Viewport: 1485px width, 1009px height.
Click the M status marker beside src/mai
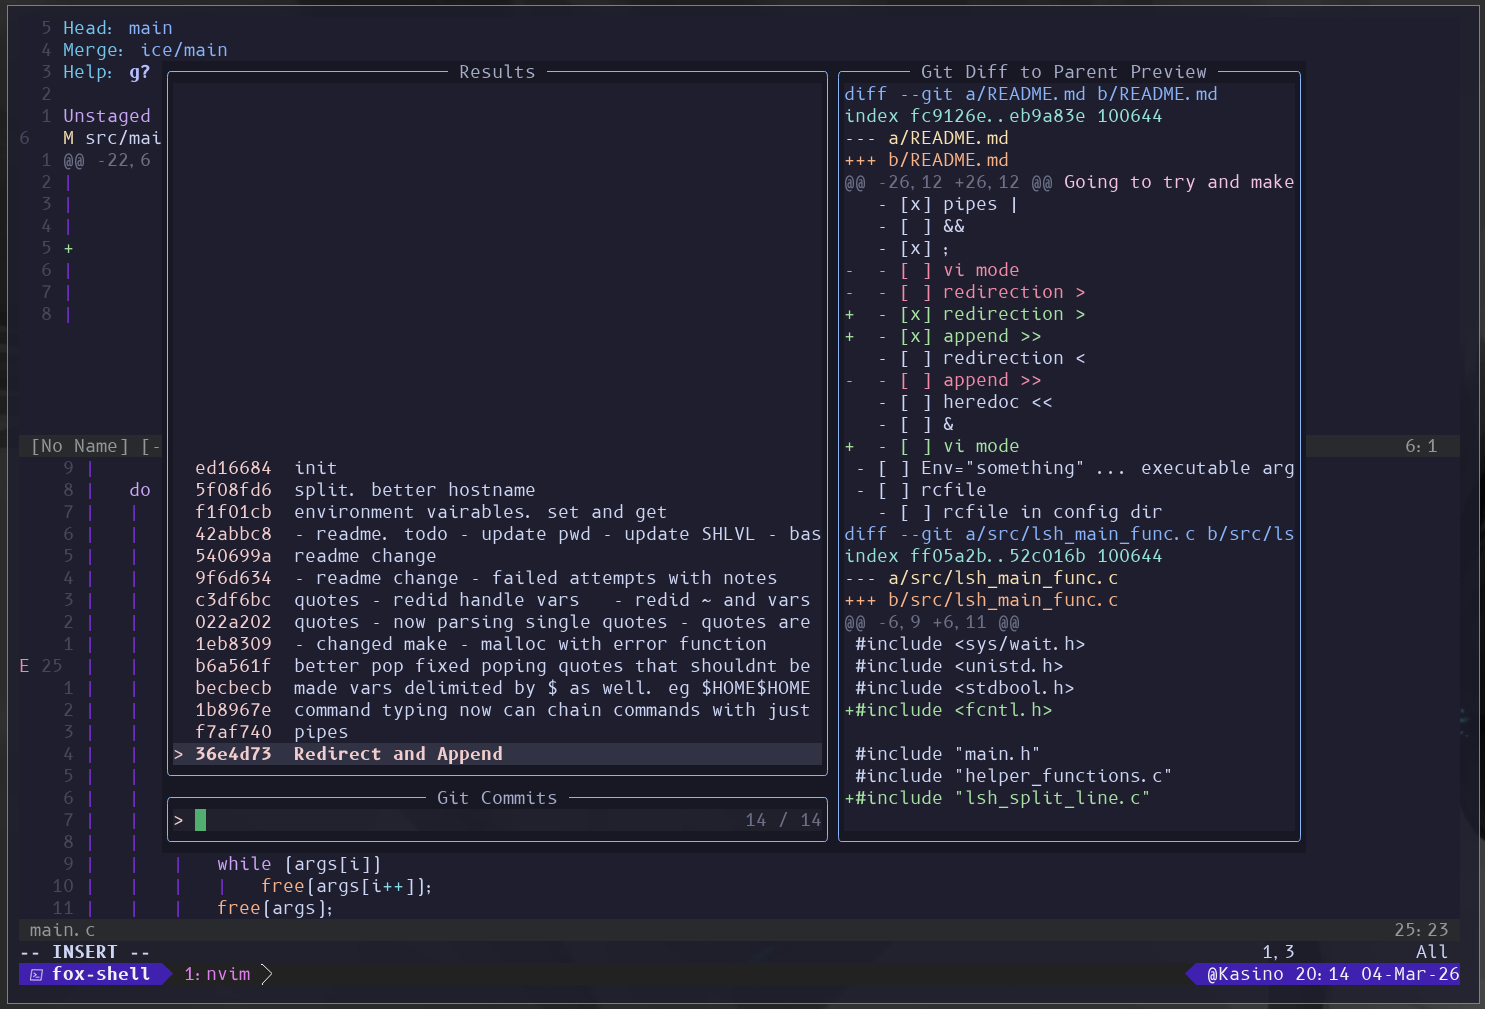[x=69, y=138]
